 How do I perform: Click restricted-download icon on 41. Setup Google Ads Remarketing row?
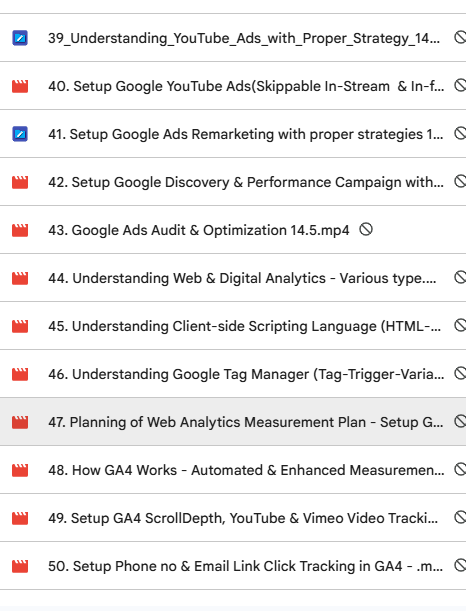coord(461,133)
